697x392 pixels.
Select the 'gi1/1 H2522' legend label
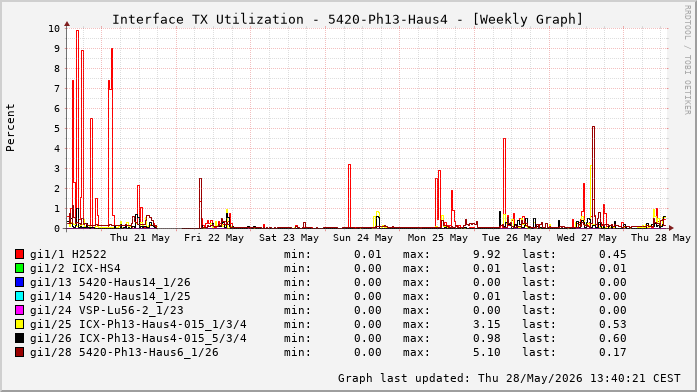pos(68,254)
